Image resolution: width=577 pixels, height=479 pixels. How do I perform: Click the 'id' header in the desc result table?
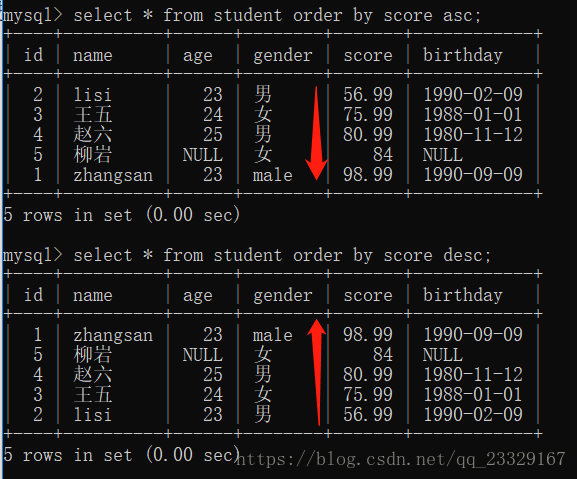tap(33, 295)
